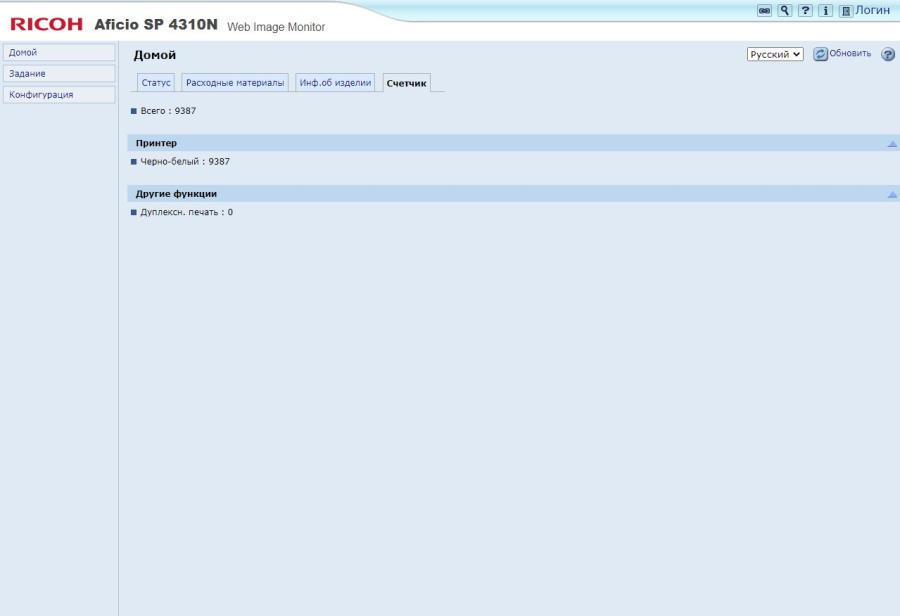Click the square question-mark icon beside the magnifier
Viewport: 900px width, 616px height.
coord(805,10)
